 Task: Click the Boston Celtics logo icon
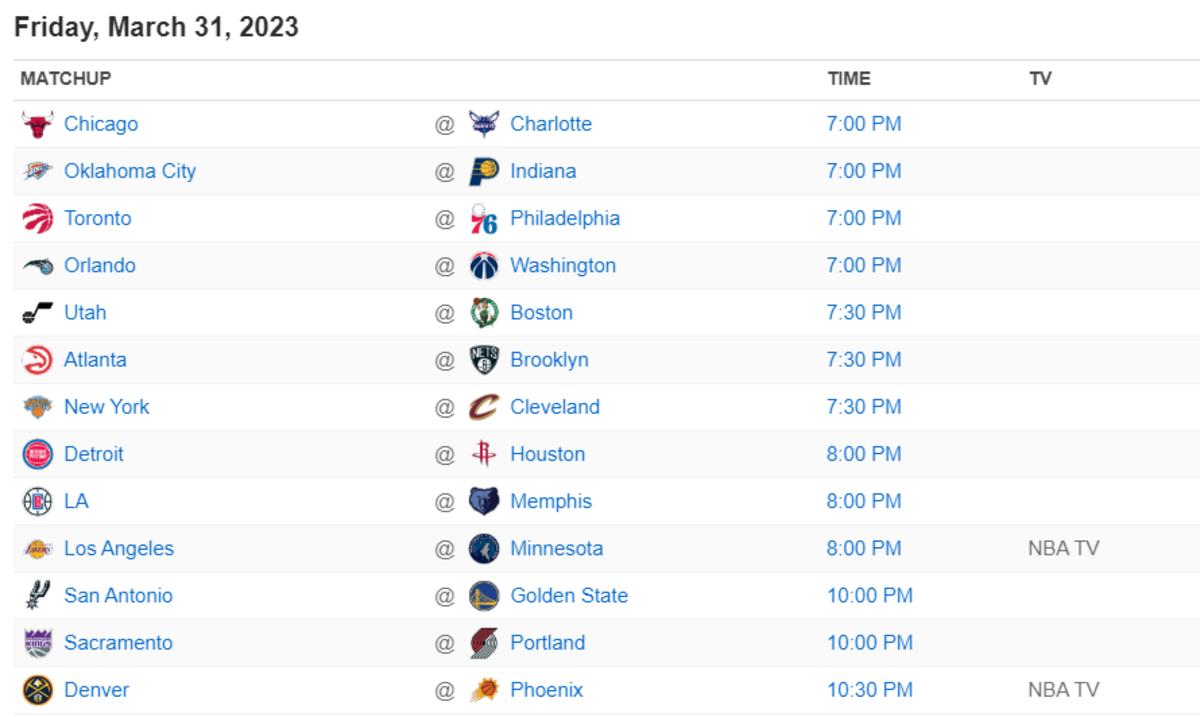coord(483,312)
